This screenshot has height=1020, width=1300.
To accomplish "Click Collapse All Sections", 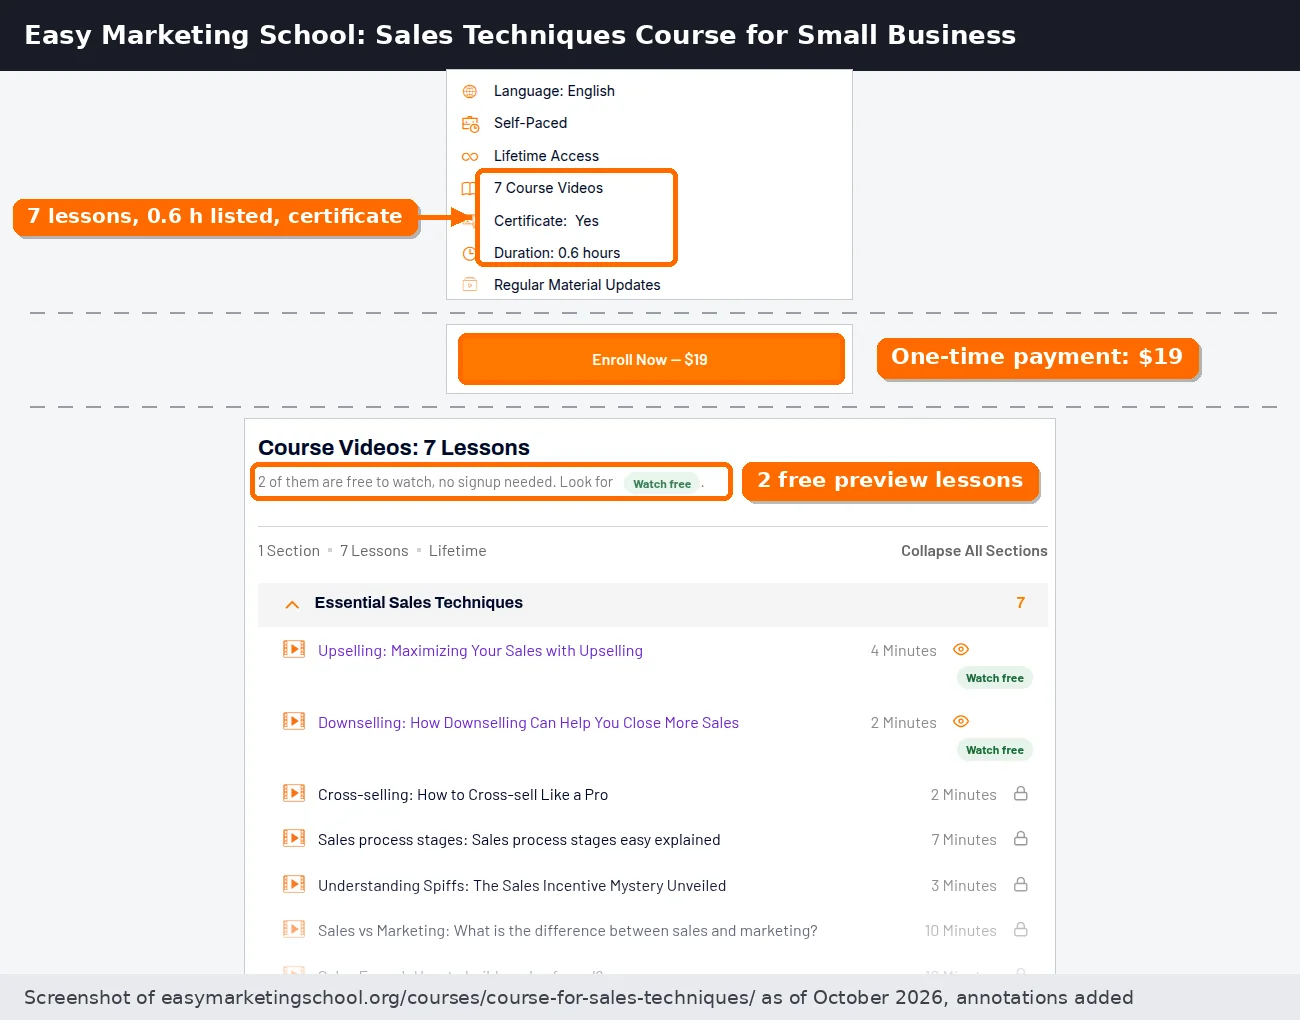I will pyautogui.click(x=974, y=551).
